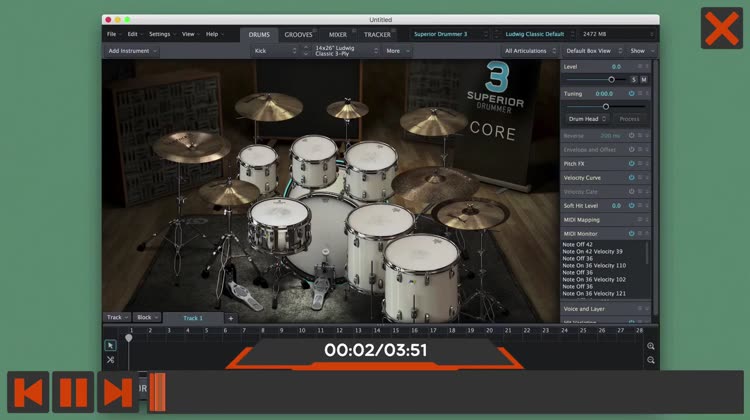Click the middle rack tom
This screenshot has width=750, height=420.
(314, 160)
